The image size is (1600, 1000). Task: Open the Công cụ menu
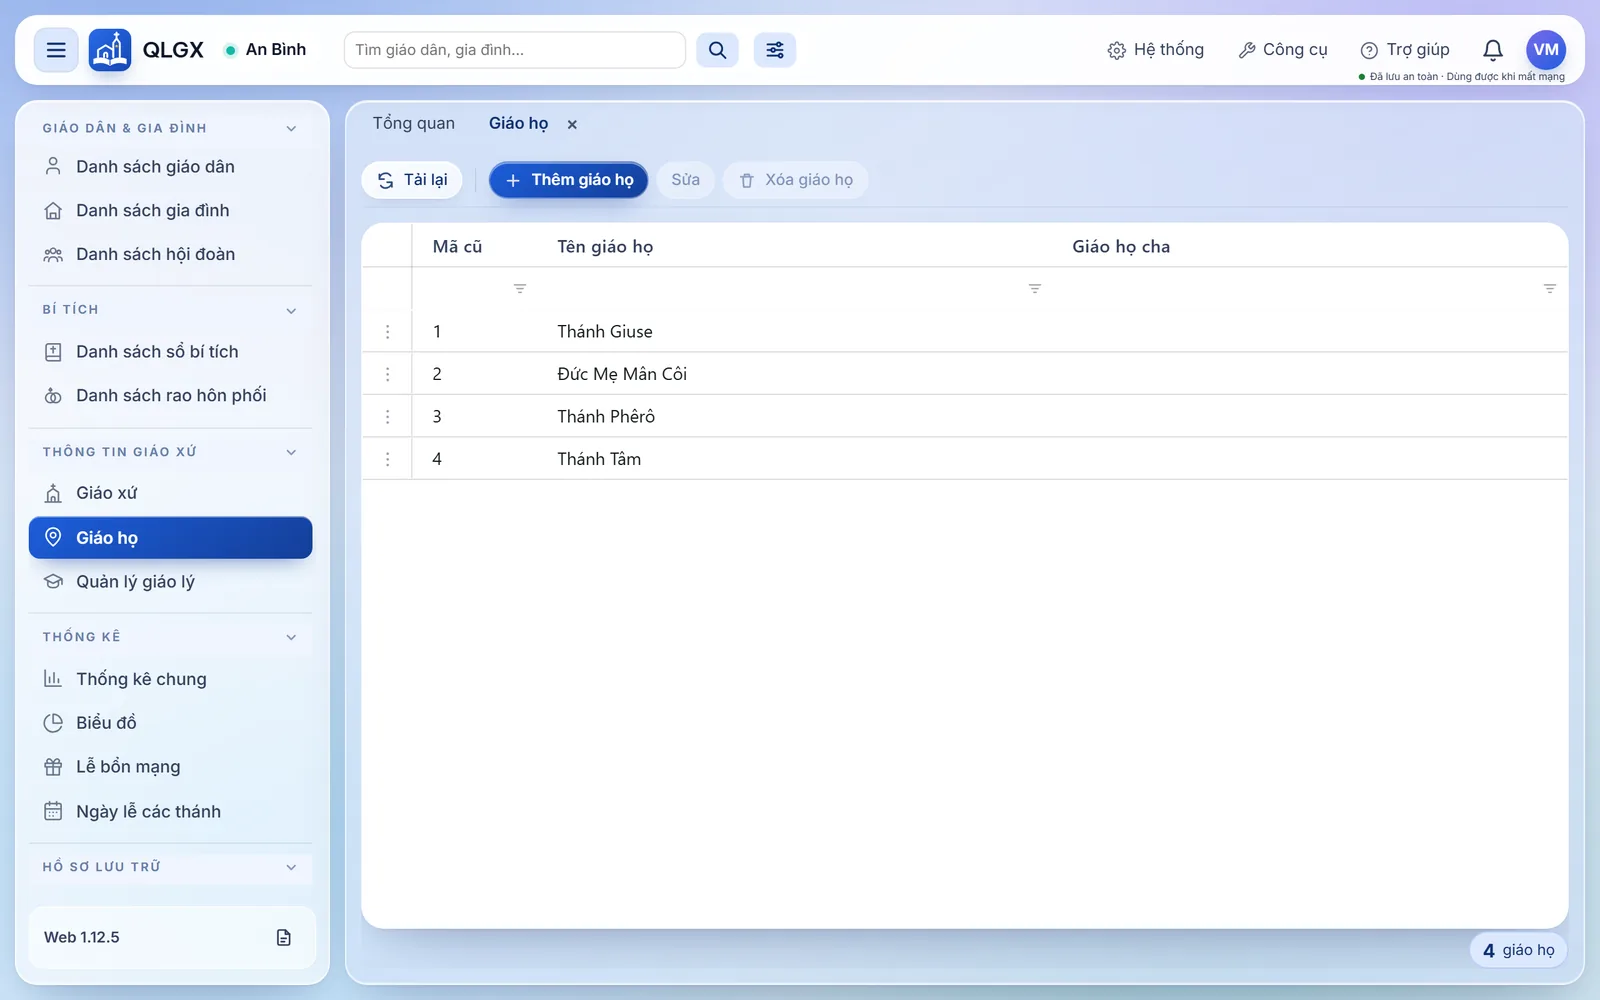(1283, 50)
